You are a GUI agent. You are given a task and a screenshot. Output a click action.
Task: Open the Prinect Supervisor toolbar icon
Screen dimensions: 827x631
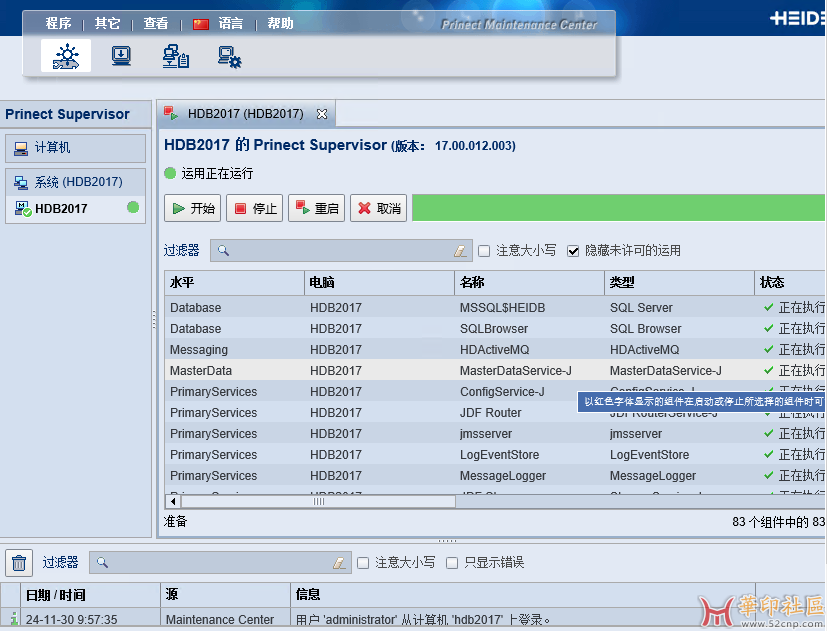tap(66, 56)
